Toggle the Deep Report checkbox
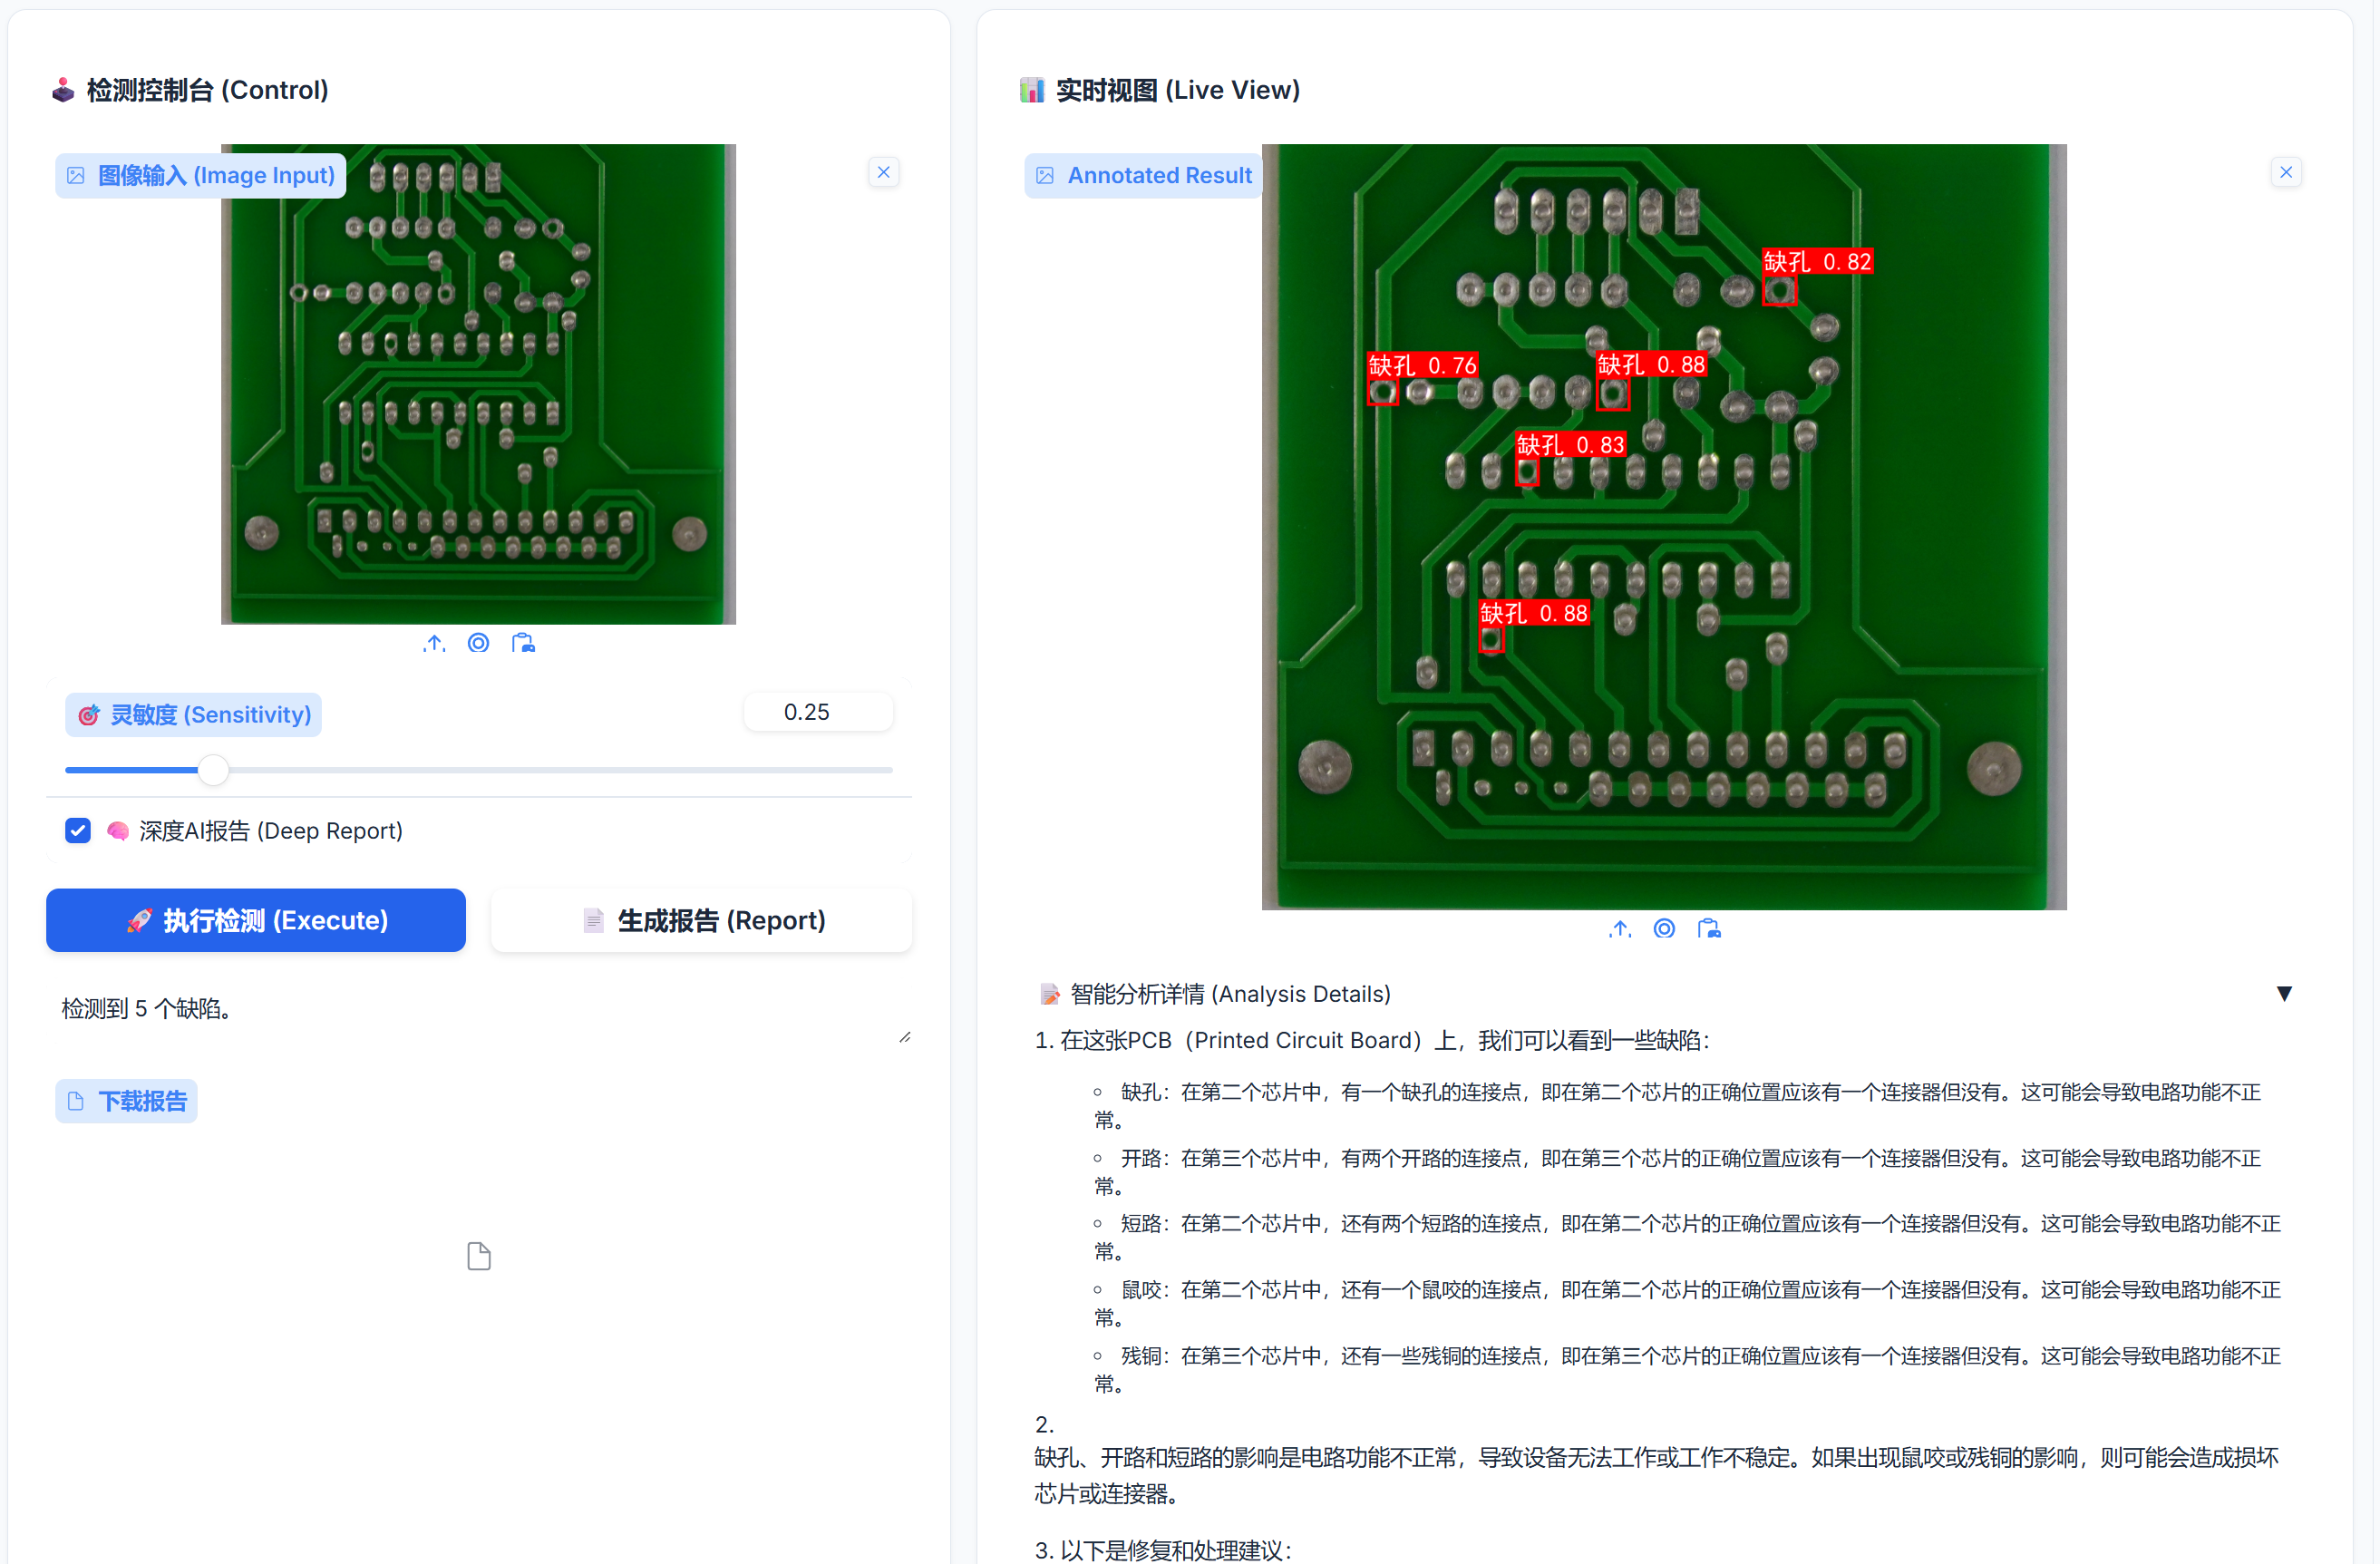The height and width of the screenshot is (1564, 2380). pos(78,831)
